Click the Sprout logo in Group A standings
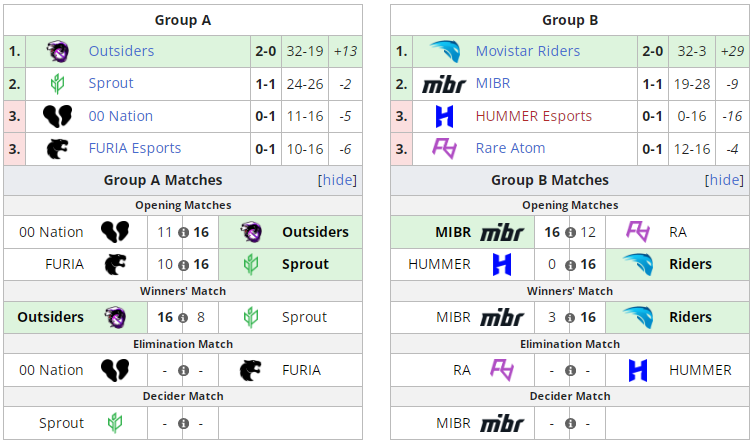The height and width of the screenshot is (443, 753). click(x=57, y=84)
